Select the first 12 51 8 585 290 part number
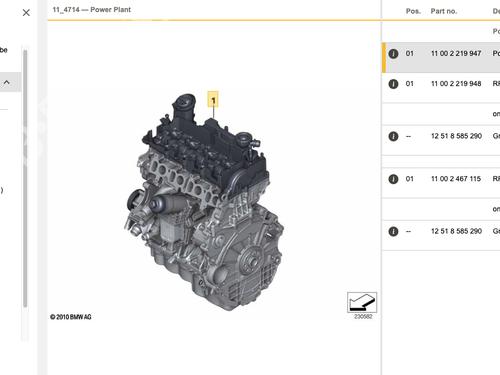The height and width of the screenshot is (375, 500). click(x=456, y=136)
